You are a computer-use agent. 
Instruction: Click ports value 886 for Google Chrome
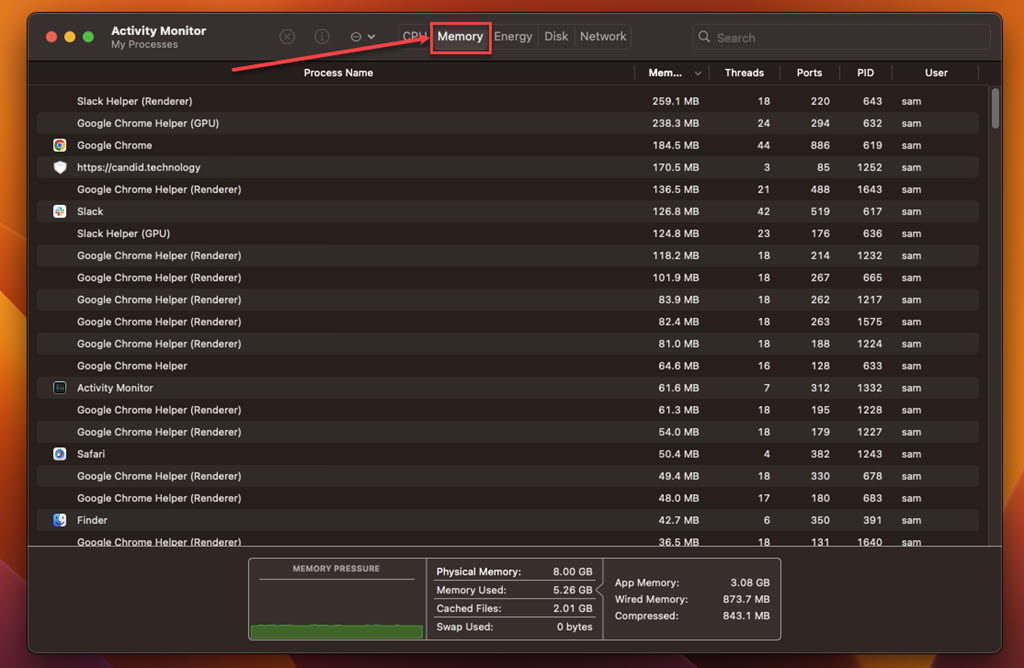(x=820, y=145)
